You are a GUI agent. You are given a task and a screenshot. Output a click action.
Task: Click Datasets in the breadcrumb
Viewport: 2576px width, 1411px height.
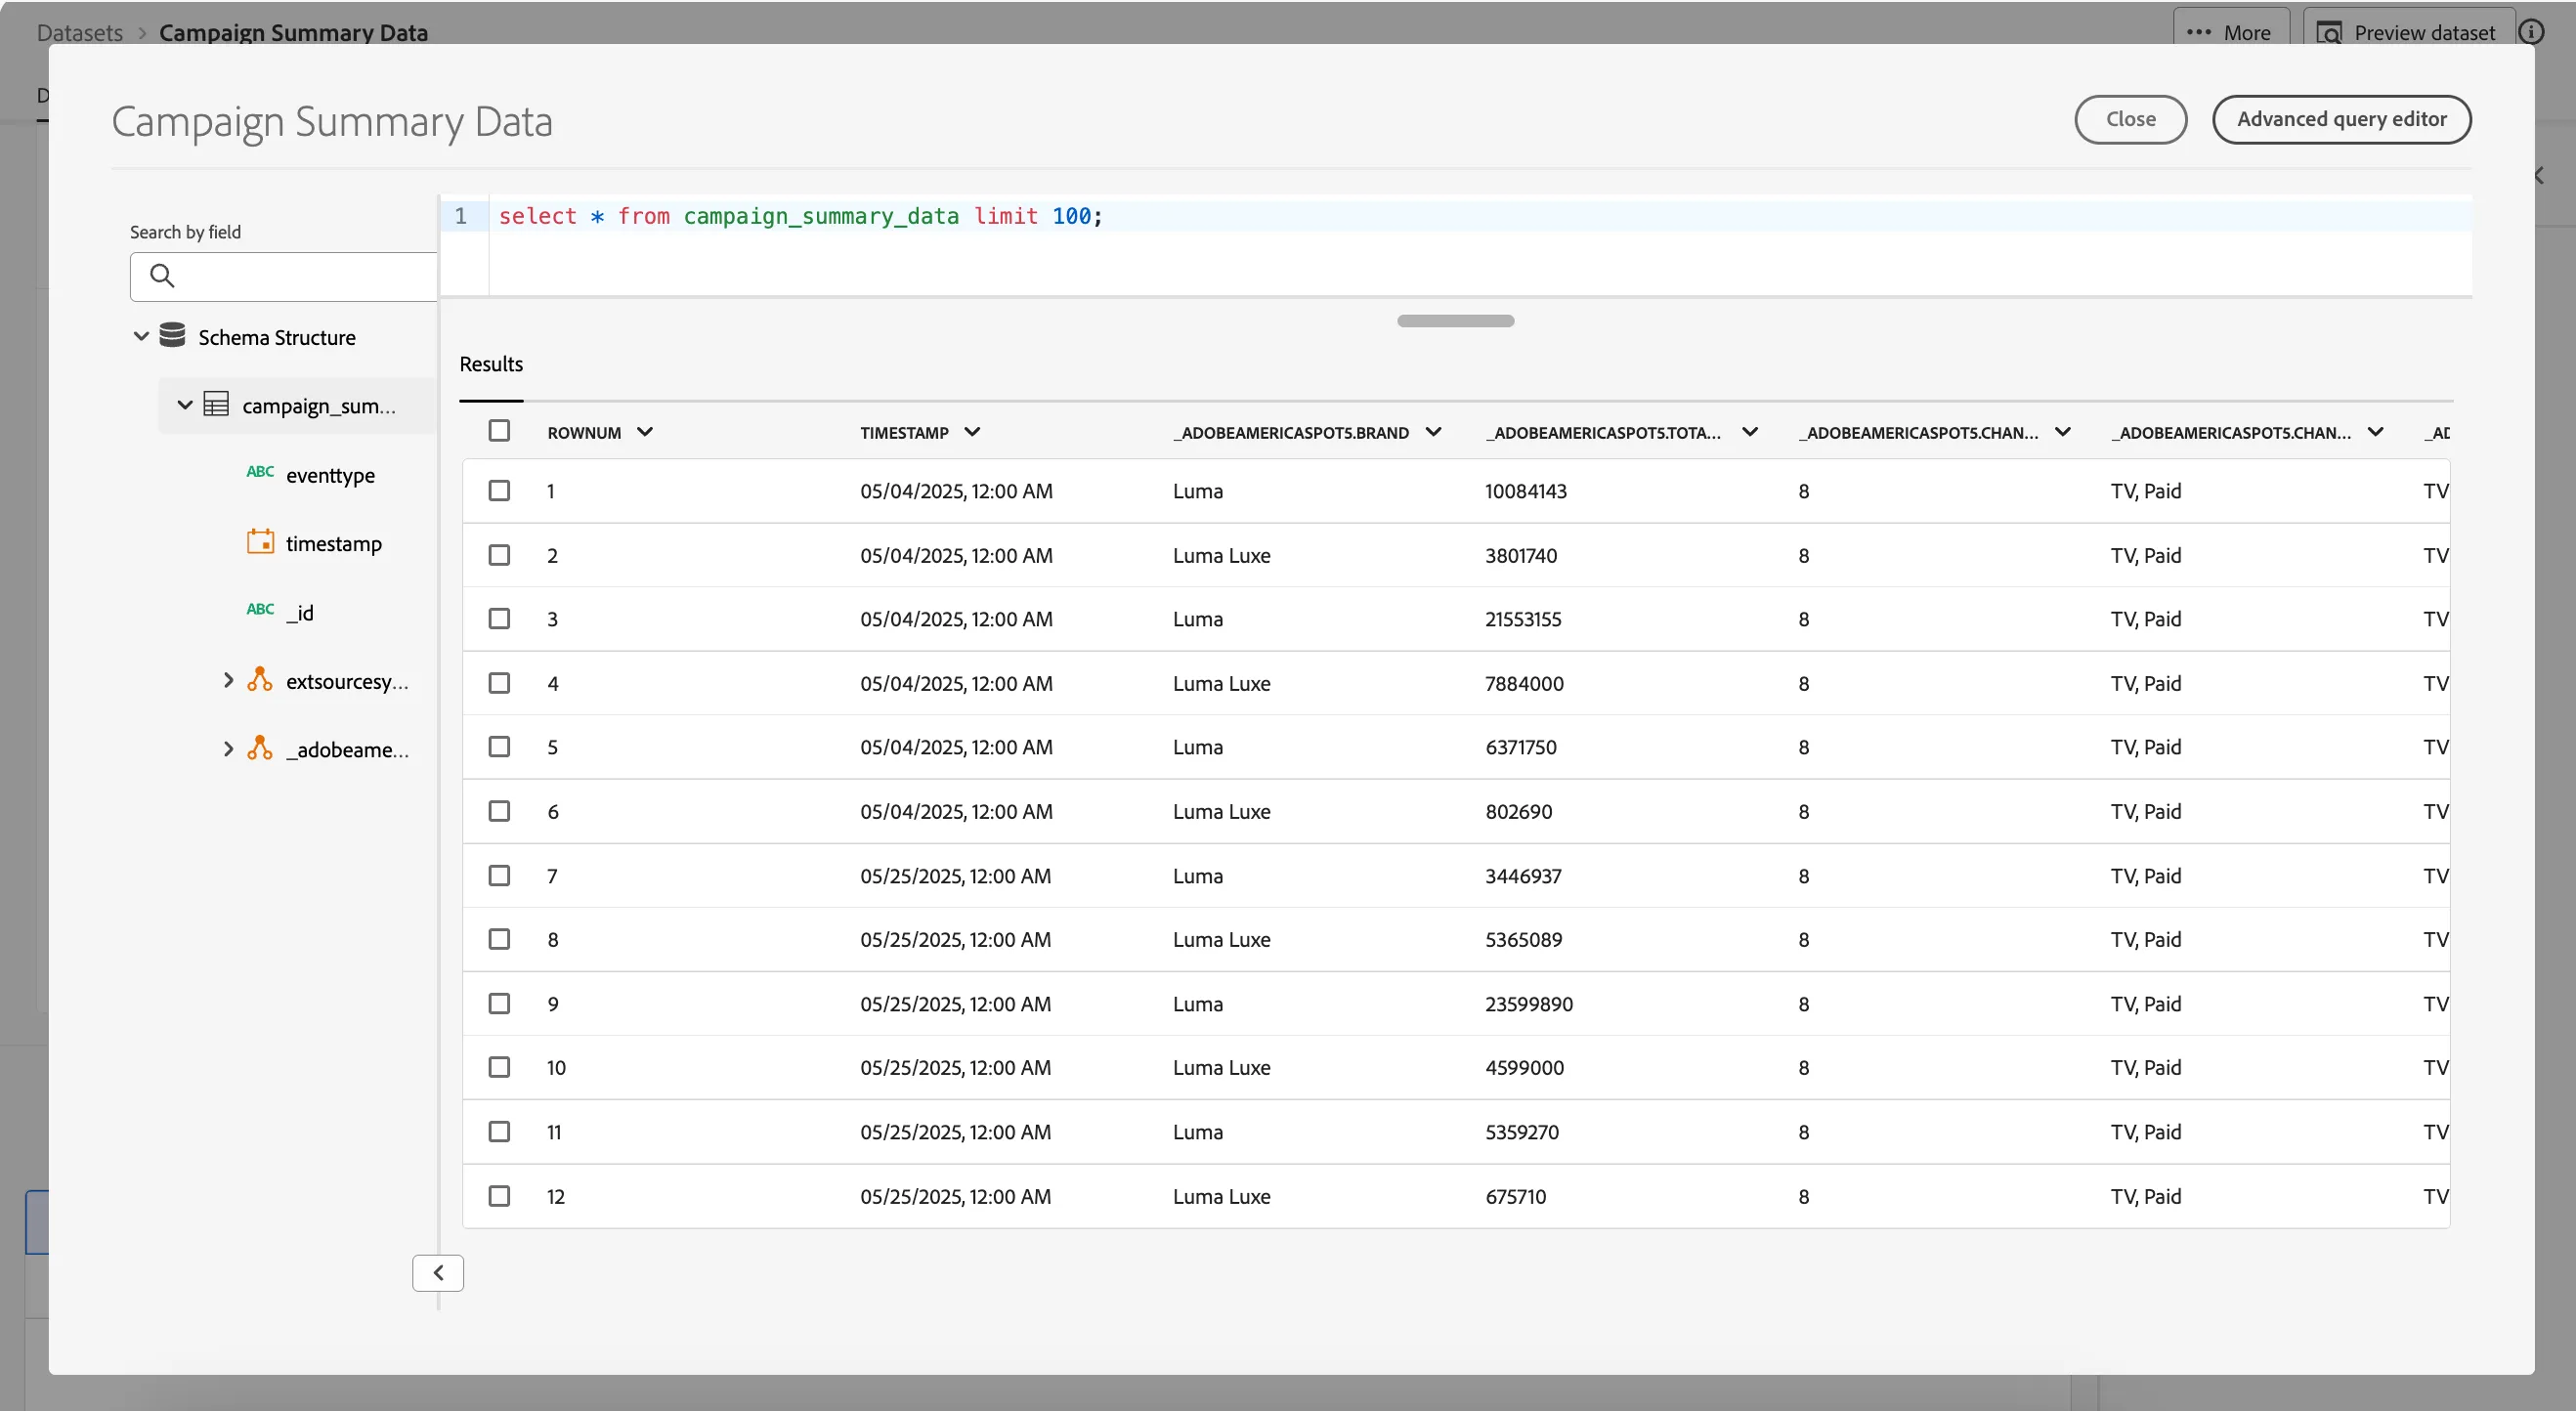(80, 32)
